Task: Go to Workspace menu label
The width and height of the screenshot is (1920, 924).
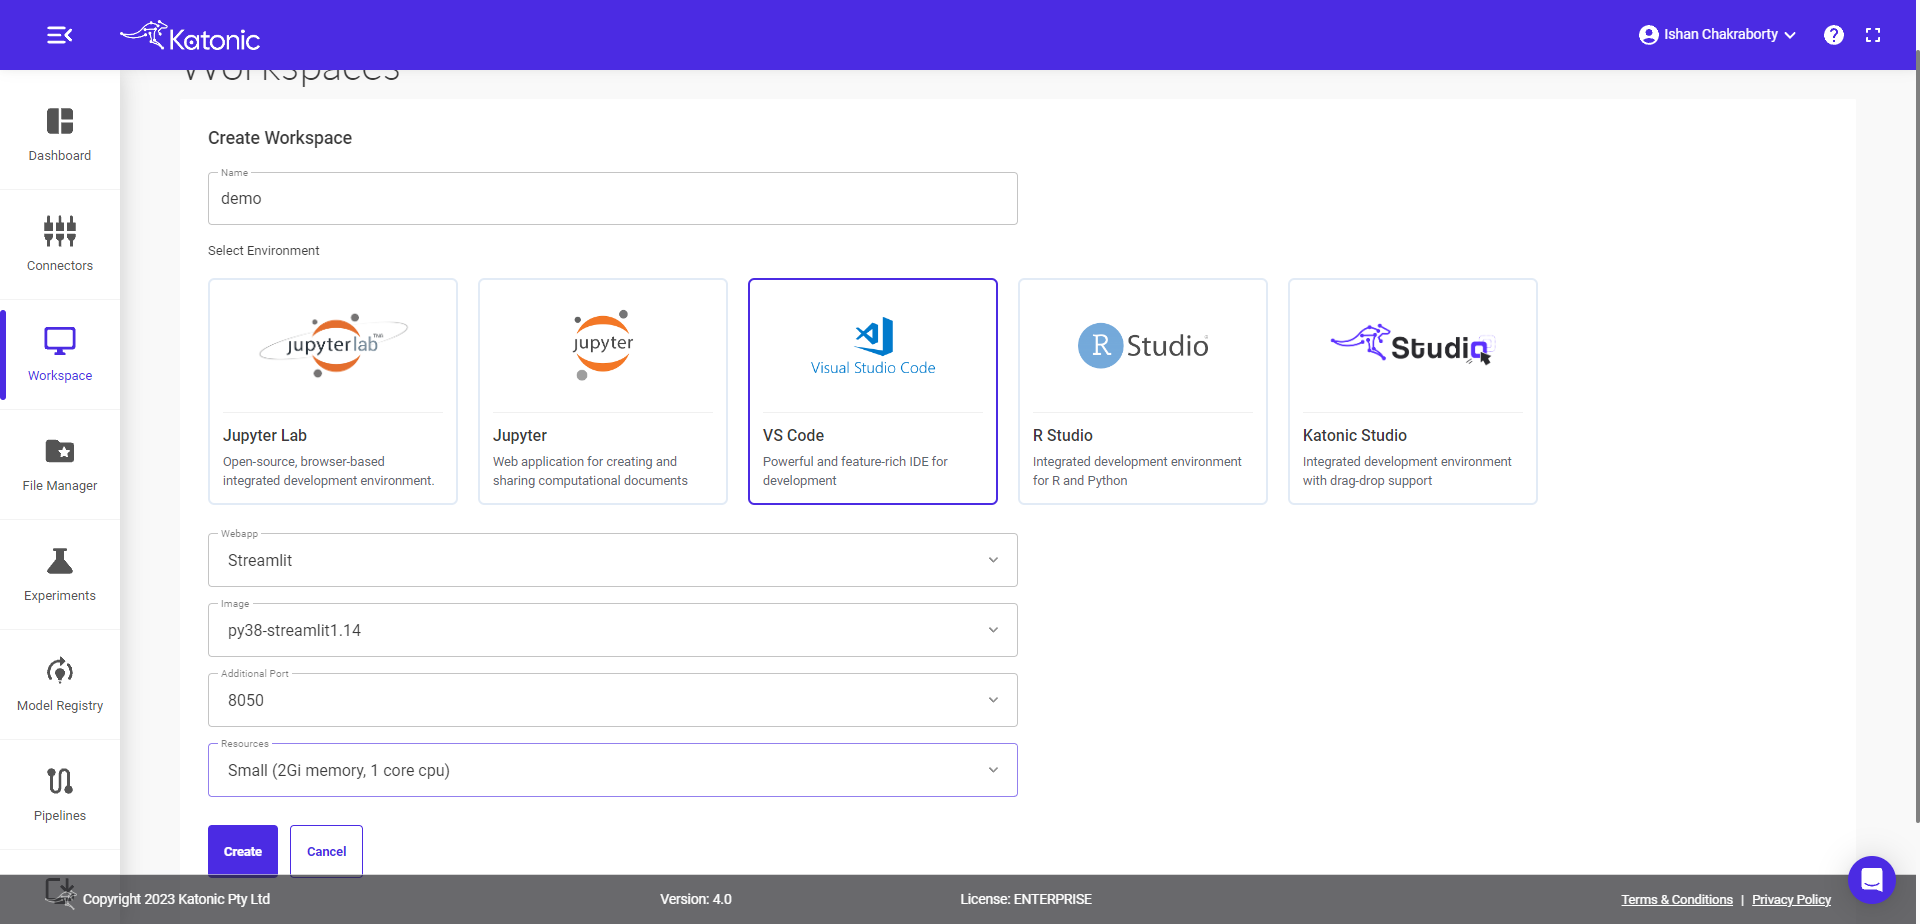Action: coord(60,376)
